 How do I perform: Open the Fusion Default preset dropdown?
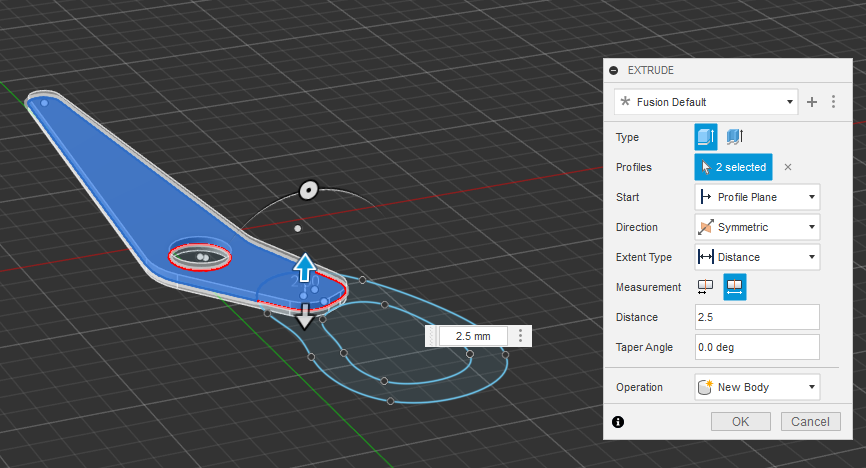pos(706,102)
